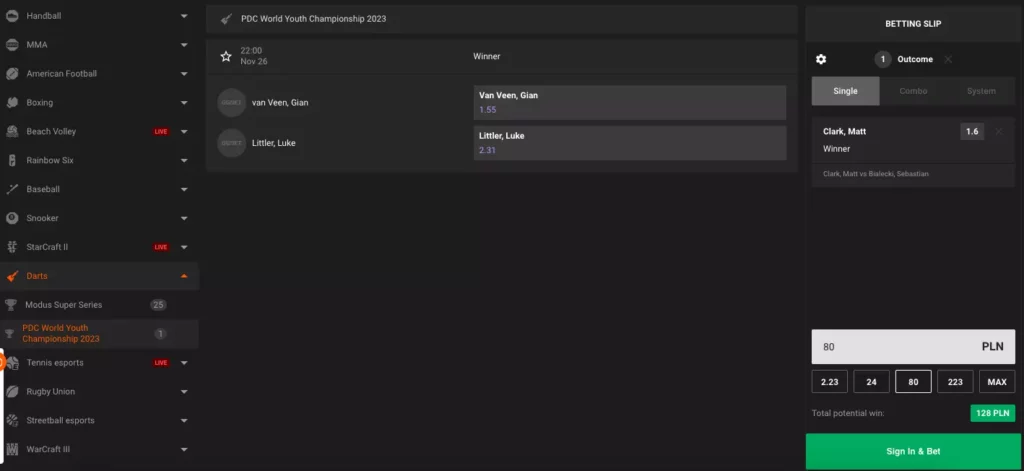
Task: Set stake to 223 quick amount
Action: click(955, 382)
